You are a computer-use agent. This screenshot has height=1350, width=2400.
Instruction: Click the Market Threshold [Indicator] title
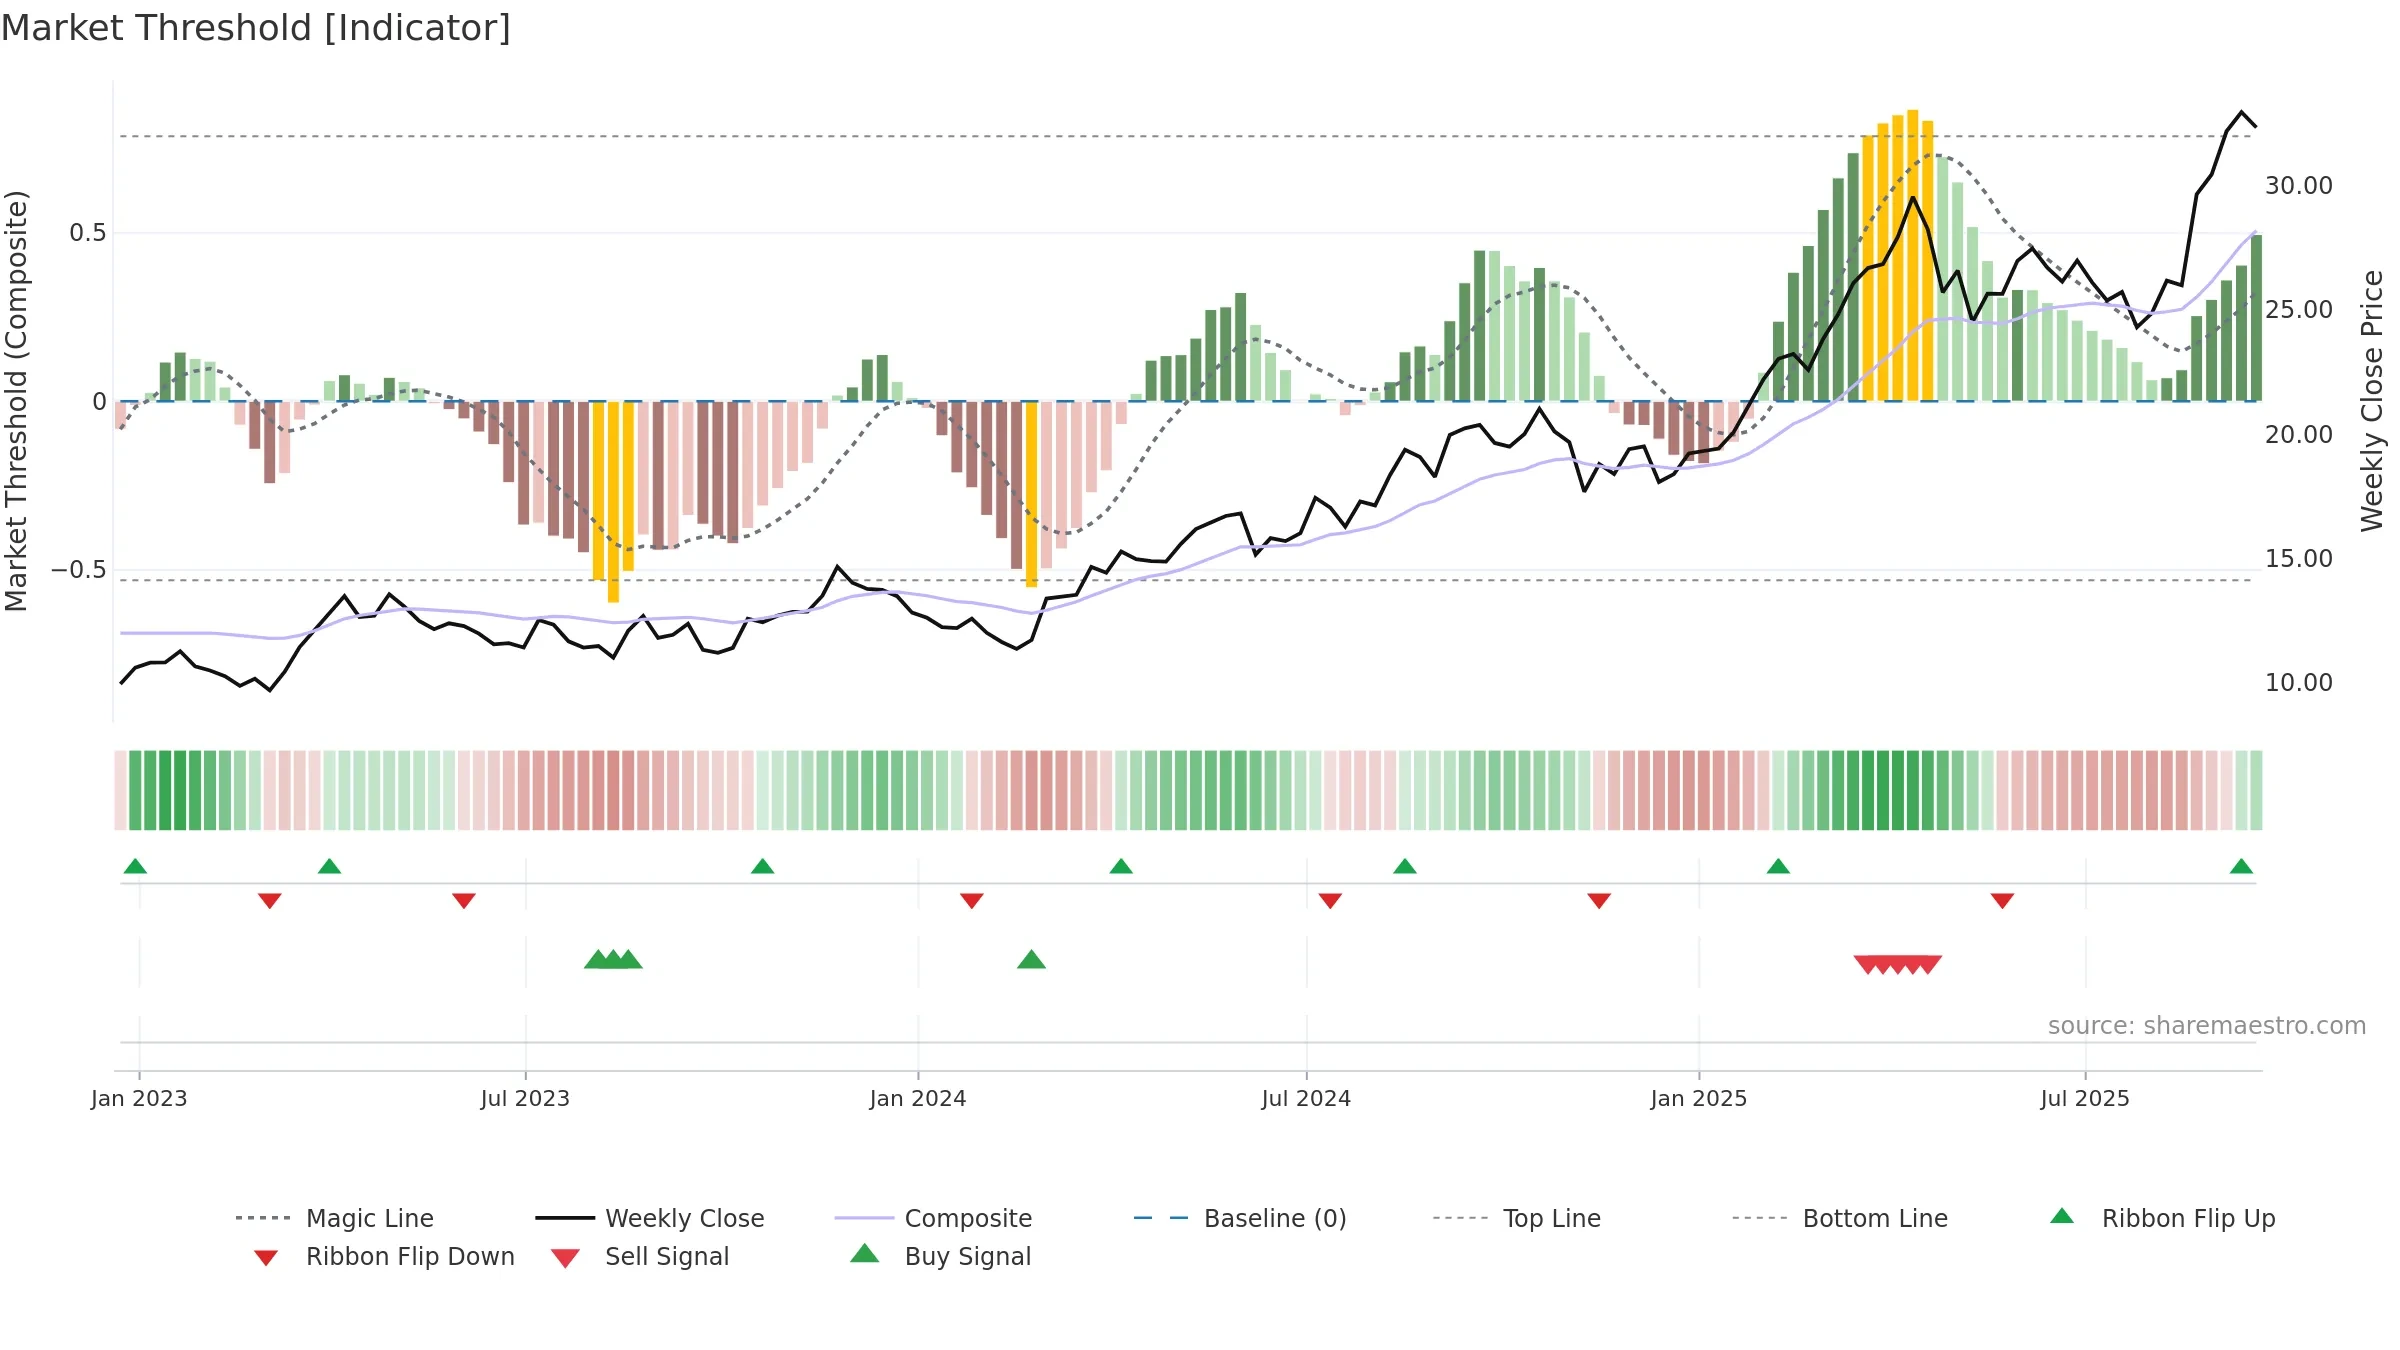(x=256, y=28)
